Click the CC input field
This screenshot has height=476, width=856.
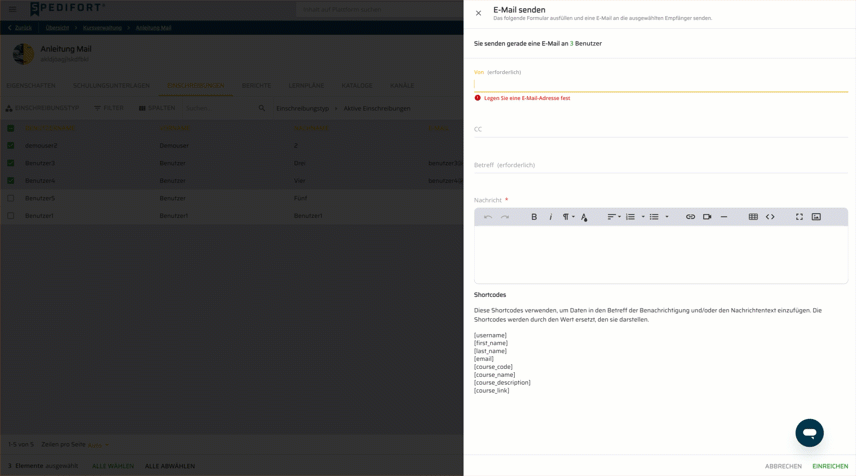[661, 129]
